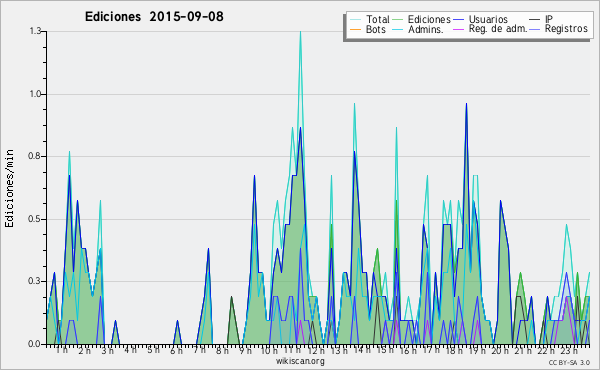This screenshot has height=370, width=600.
Task: Click the magenta Reg. de adm. legend line
Action: click(458, 29)
